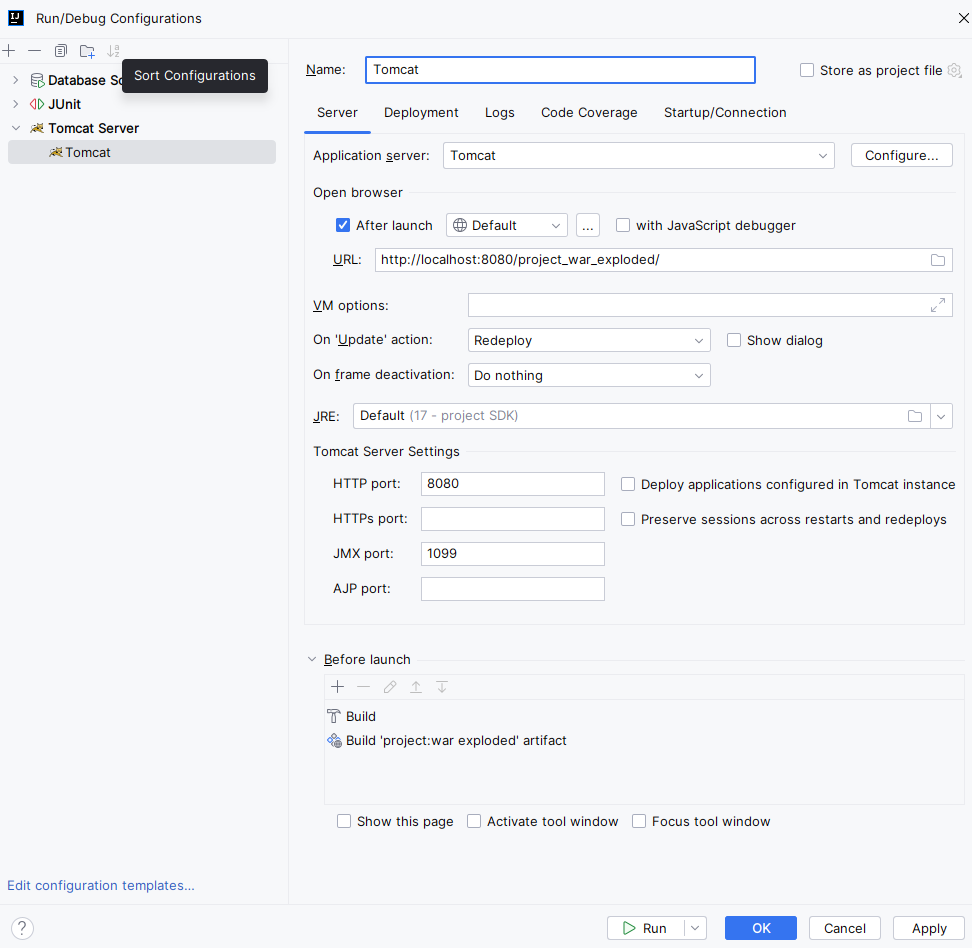972x948 pixels.
Task: Switch to the Deployment tab
Action: pyautogui.click(x=421, y=113)
